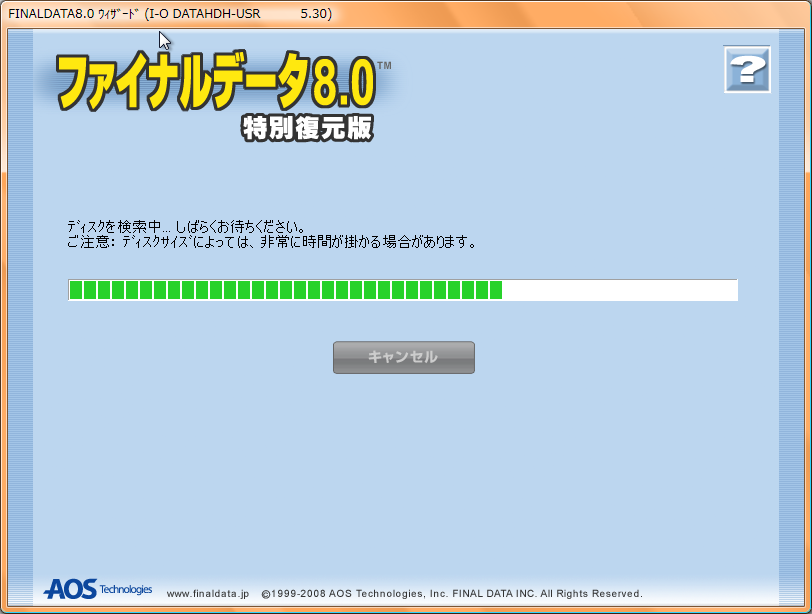Image resolution: width=812 pixels, height=614 pixels.
Task: Click the ディスクを検索中 status text
Action: [x=186, y=227]
